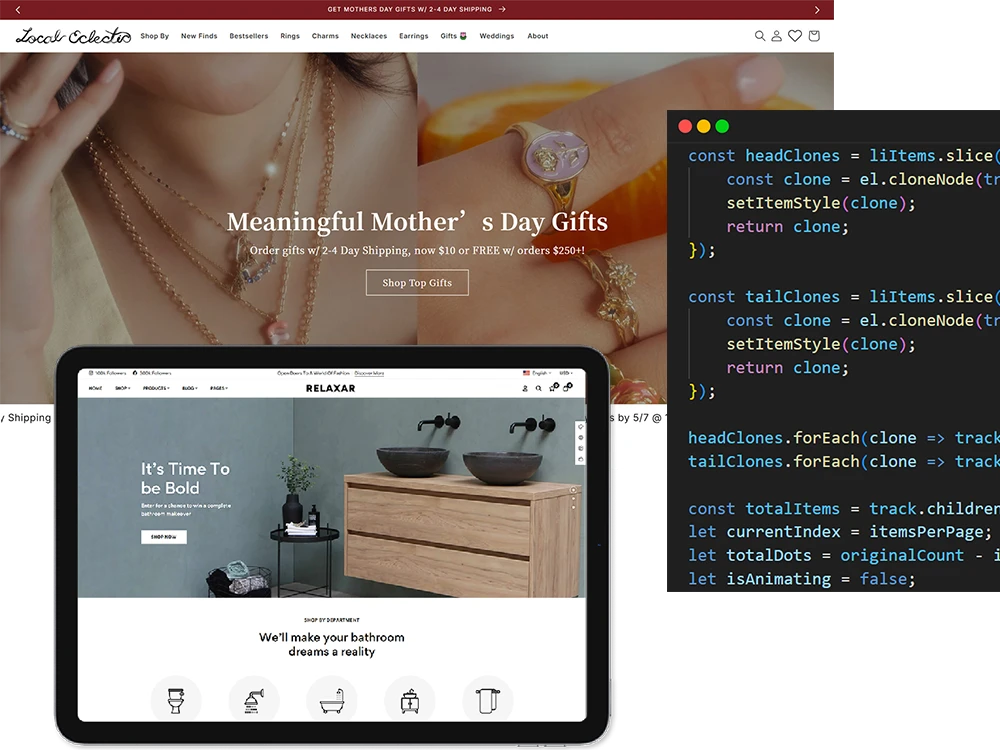The image size is (1000, 750).
Task: Click the 'SHOP BY DEPARTMENT' label on Relaxar
Action: 332,620
